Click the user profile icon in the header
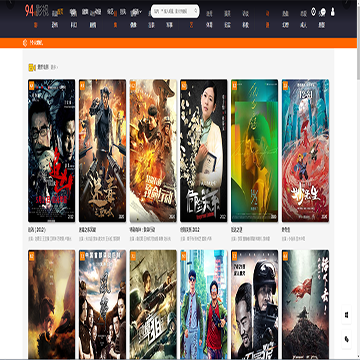 click(332, 12)
